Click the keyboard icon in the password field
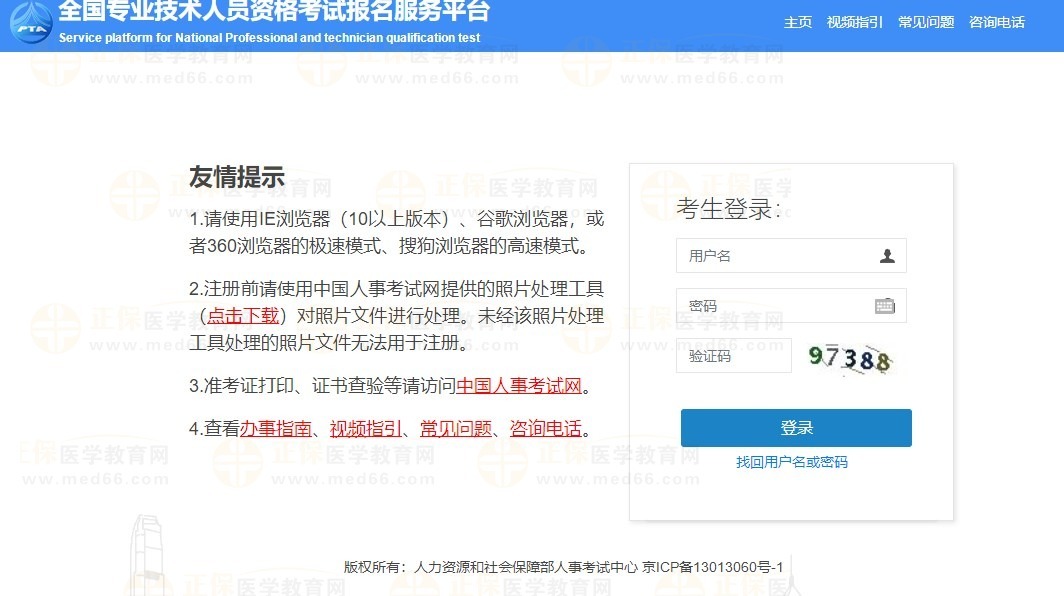This screenshot has height=596, width=1064. (x=886, y=305)
